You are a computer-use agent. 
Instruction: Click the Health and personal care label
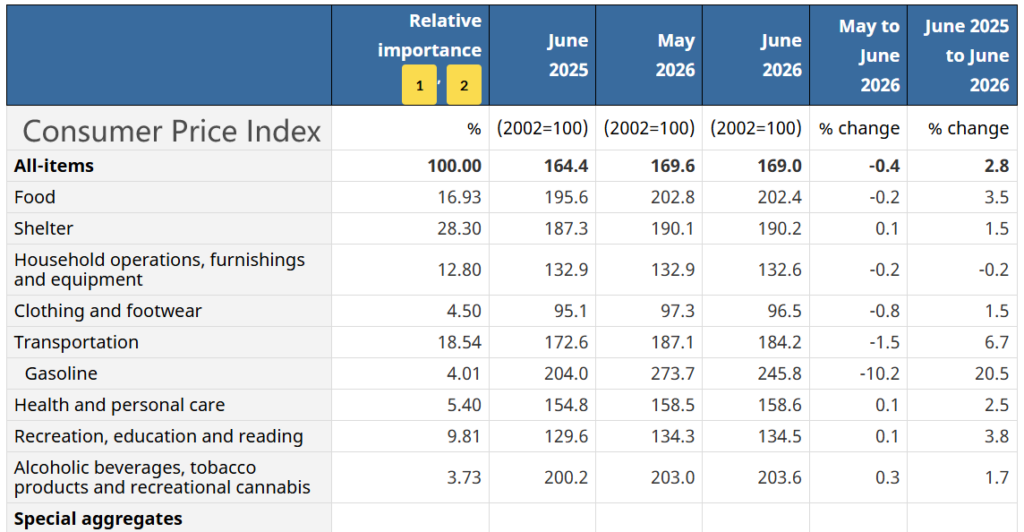point(120,405)
